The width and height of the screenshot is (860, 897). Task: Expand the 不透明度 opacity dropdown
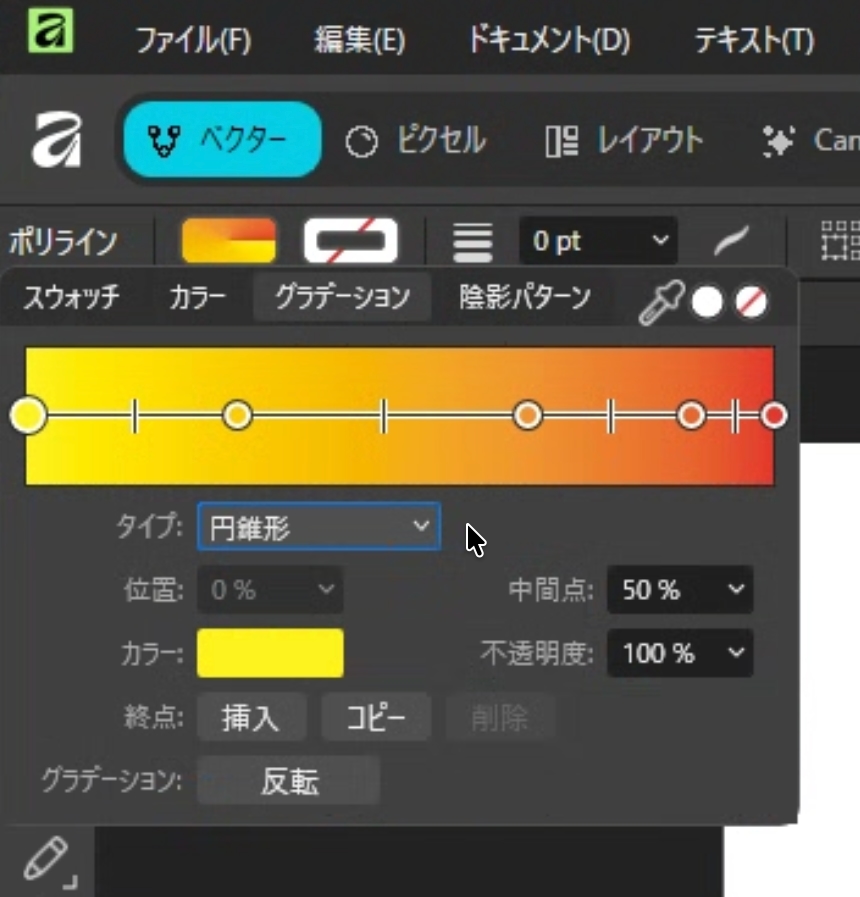(x=680, y=654)
